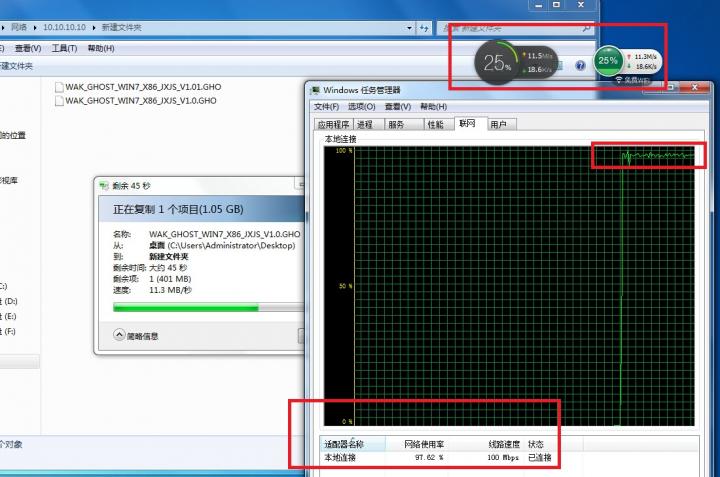Click 网络 in address breadcrumb
This screenshot has height=477, width=720.
[19, 28]
